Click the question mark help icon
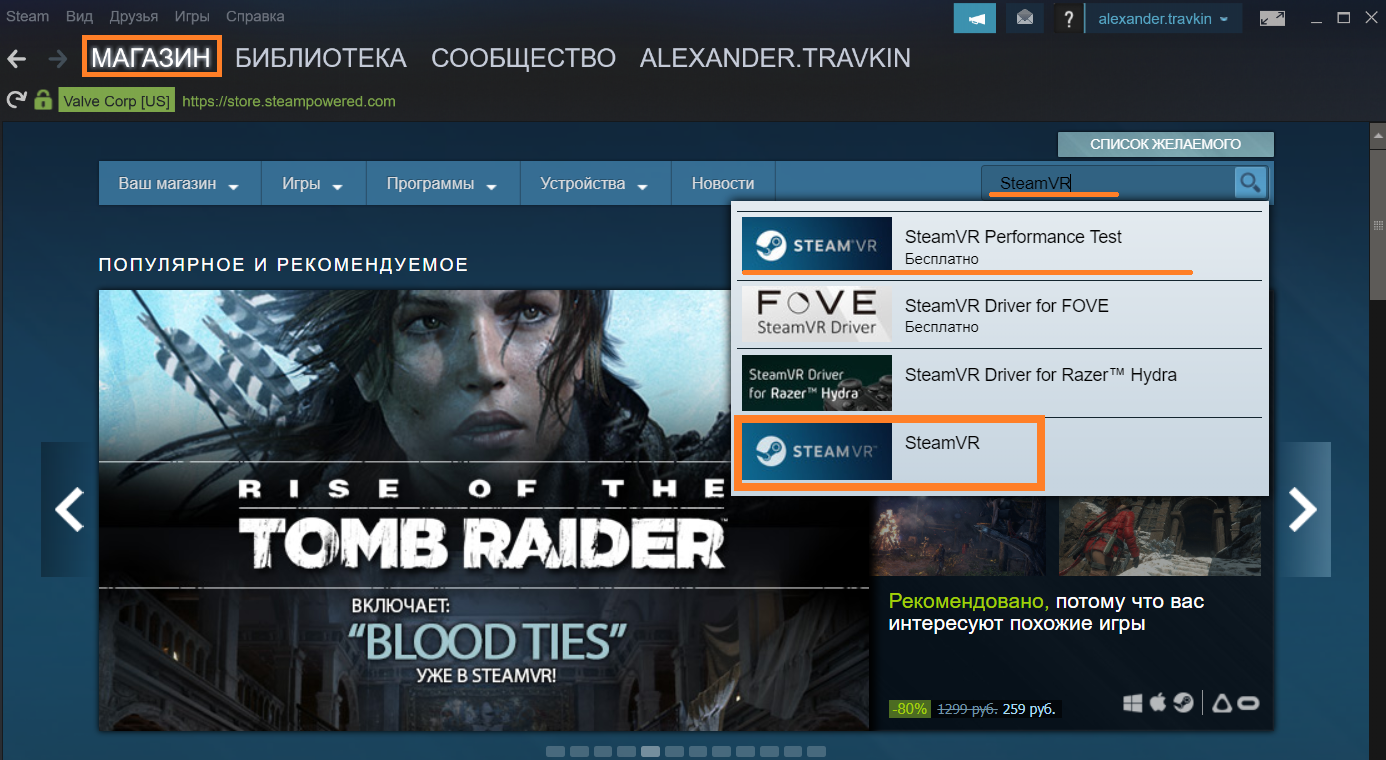The height and width of the screenshot is (760, 1386). pos(1069,18)
